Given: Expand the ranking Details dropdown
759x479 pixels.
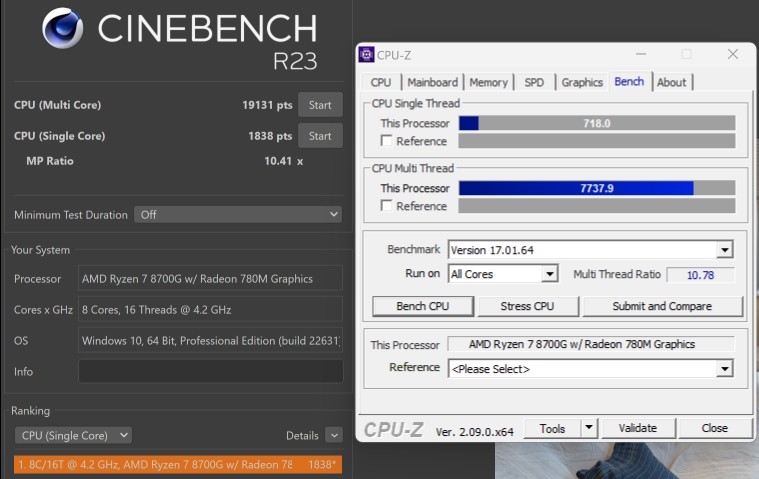Looking at the screenshot, I should [x=334, y=435].
